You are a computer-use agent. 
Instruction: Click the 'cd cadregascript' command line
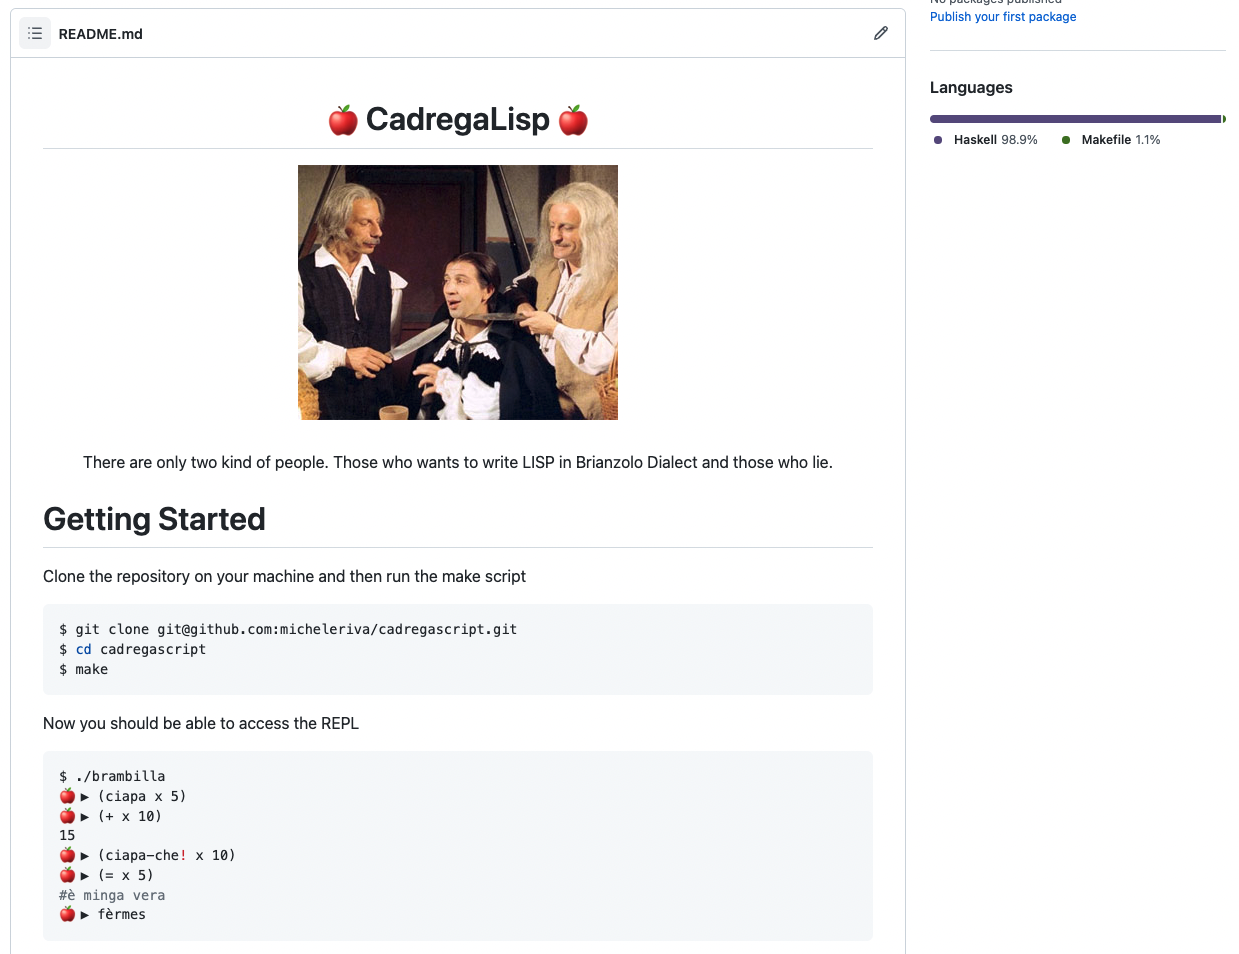point(132,649)
